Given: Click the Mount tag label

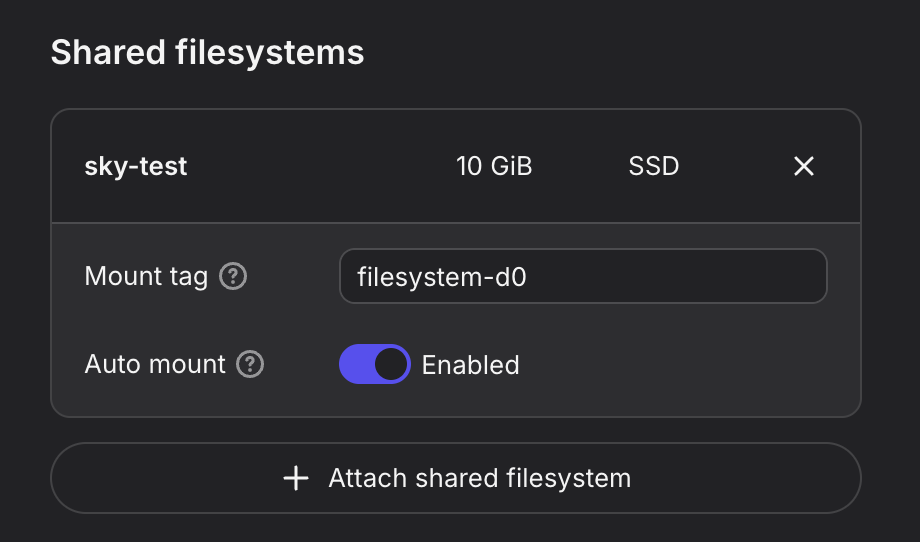Looking at the screenshot, I should click(x=146, y=276).
